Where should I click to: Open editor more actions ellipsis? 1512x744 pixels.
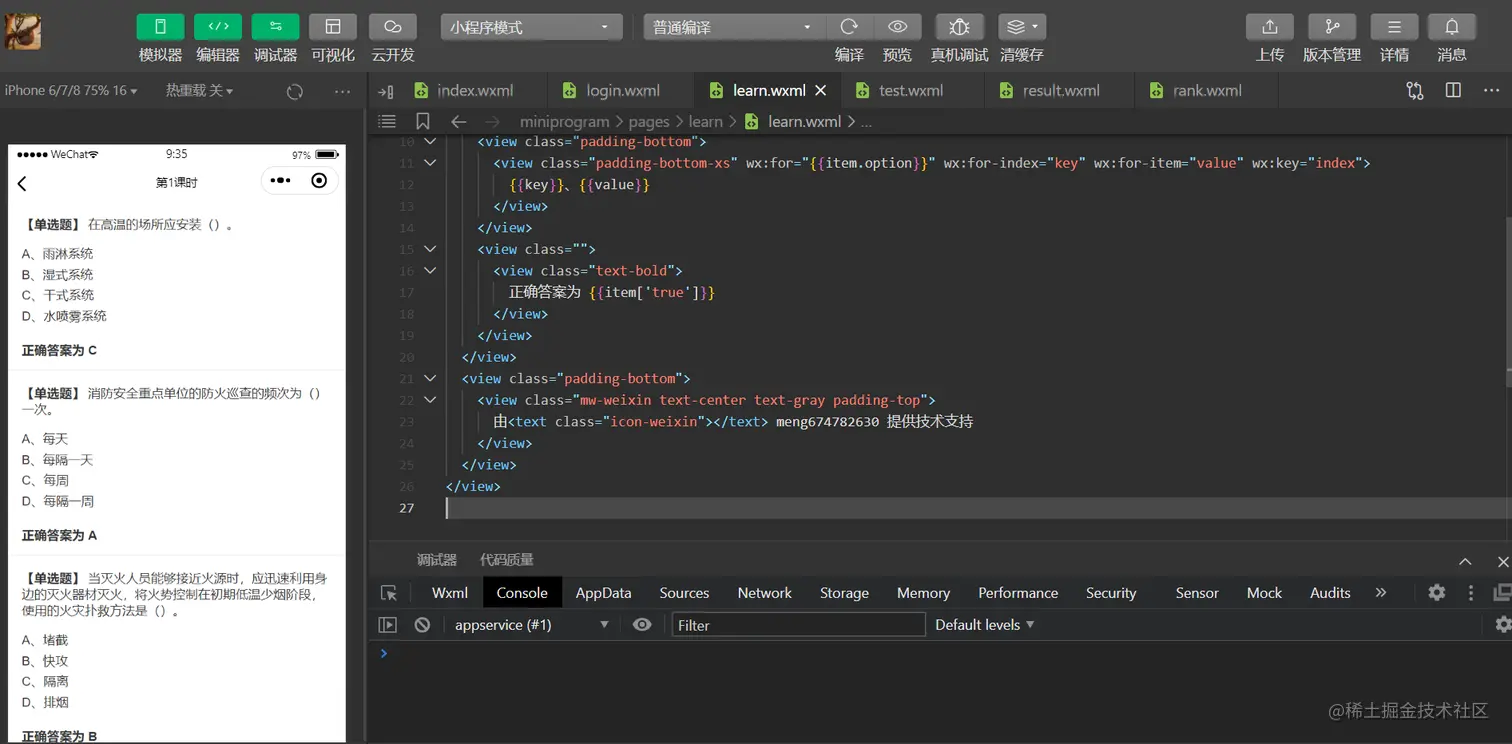point(1491,91)
